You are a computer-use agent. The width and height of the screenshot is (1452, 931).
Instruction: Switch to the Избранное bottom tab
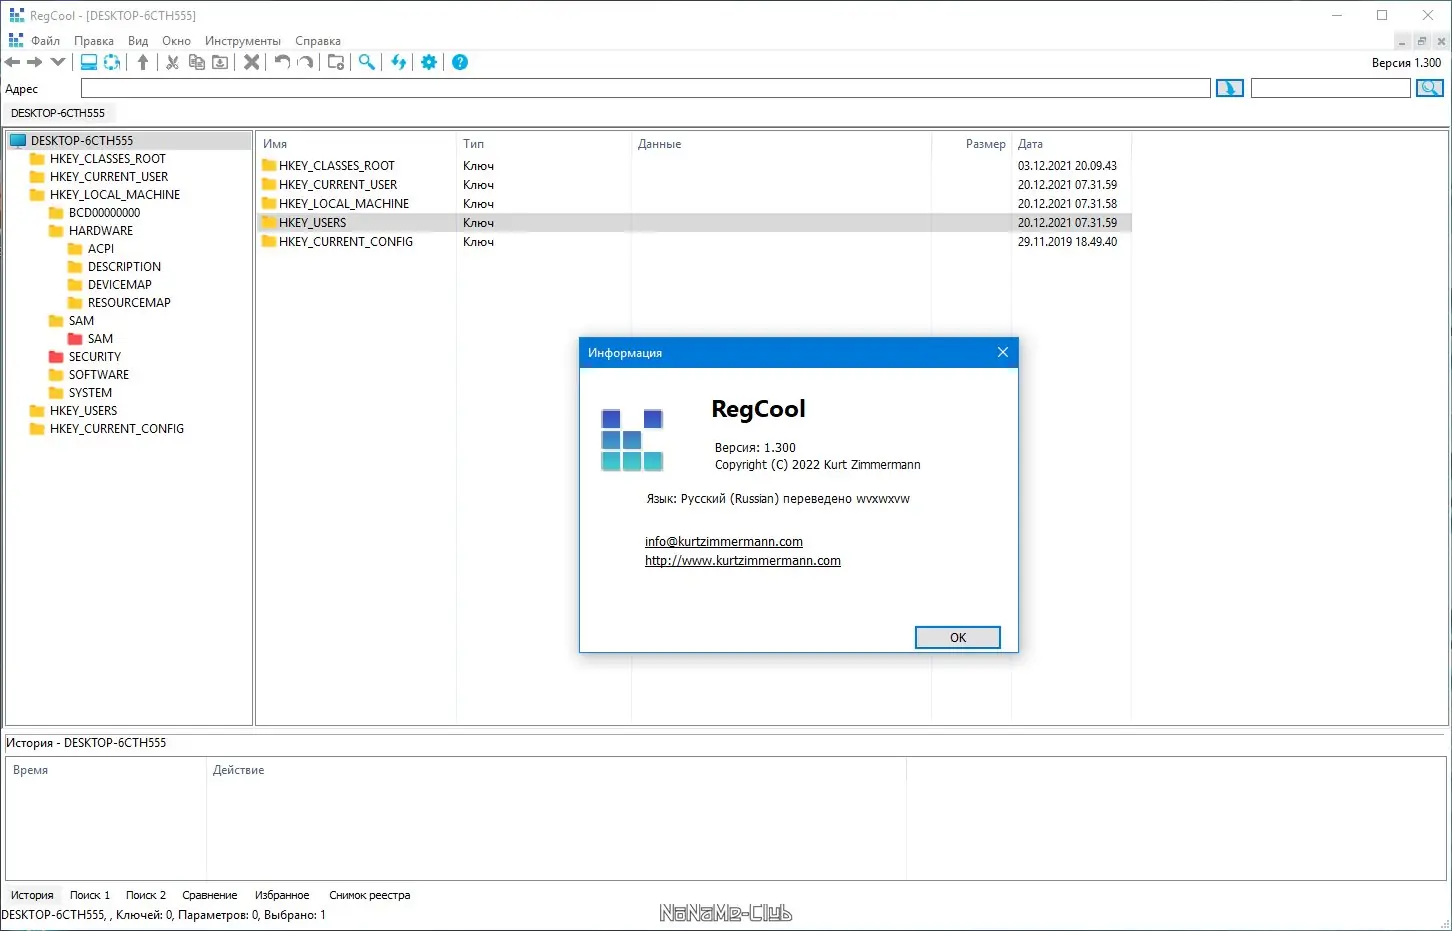[x=282, y=895]
